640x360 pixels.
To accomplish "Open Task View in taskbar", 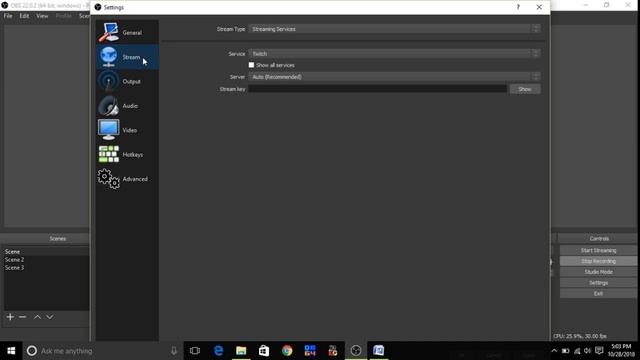I will coord(195,351).
